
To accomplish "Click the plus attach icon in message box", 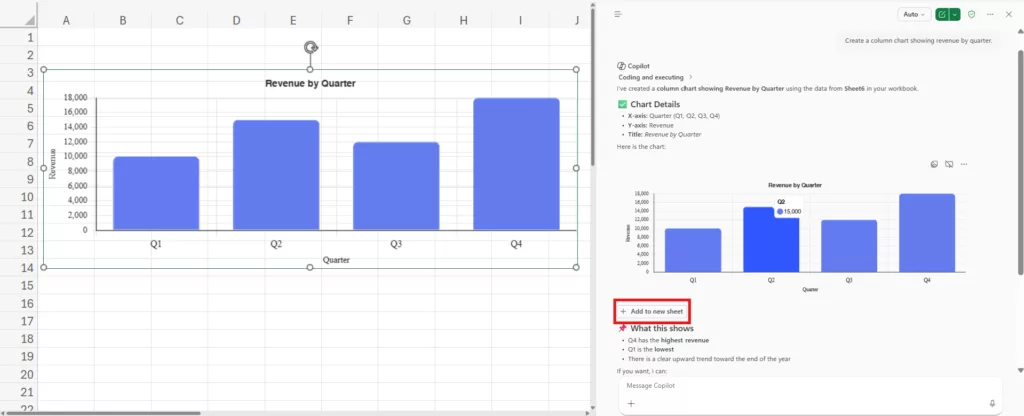I will click(631, 404).
